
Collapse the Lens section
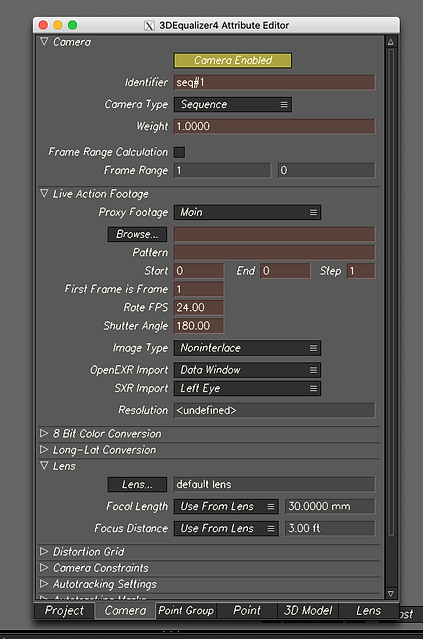coord(44,466)
